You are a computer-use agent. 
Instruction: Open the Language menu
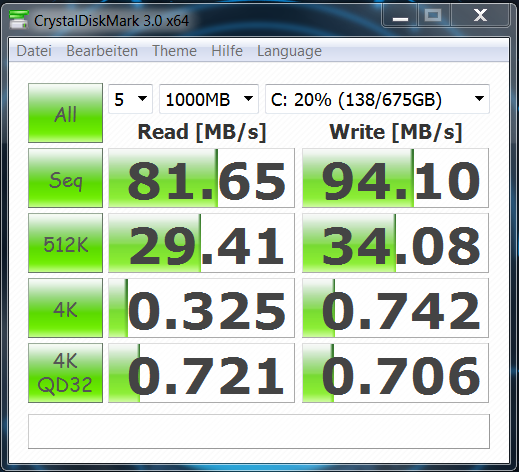289,51
